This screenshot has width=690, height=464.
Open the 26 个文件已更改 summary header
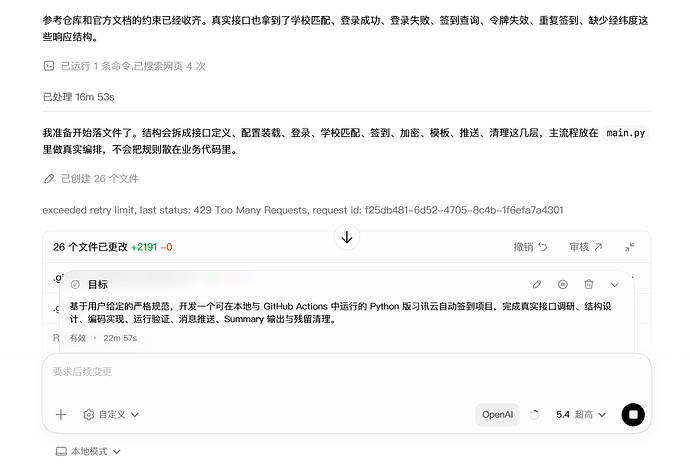(x=113, y=247)
